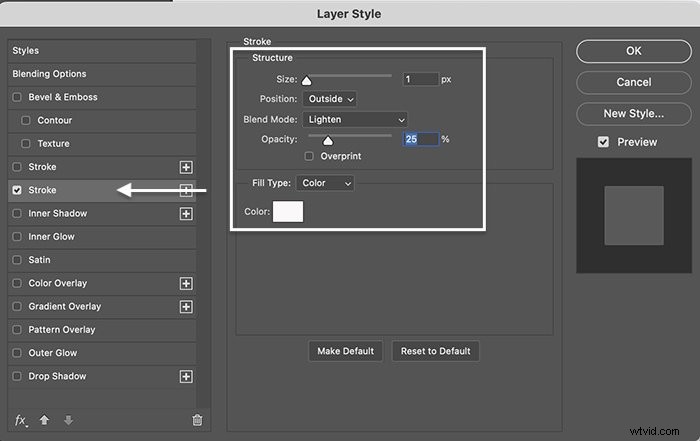Image resolution: width=700 pixels, height=441 pixels.
Task: Enable the Outer Glow checkbox
Action: pyautogui.click(x=17, y=353)
